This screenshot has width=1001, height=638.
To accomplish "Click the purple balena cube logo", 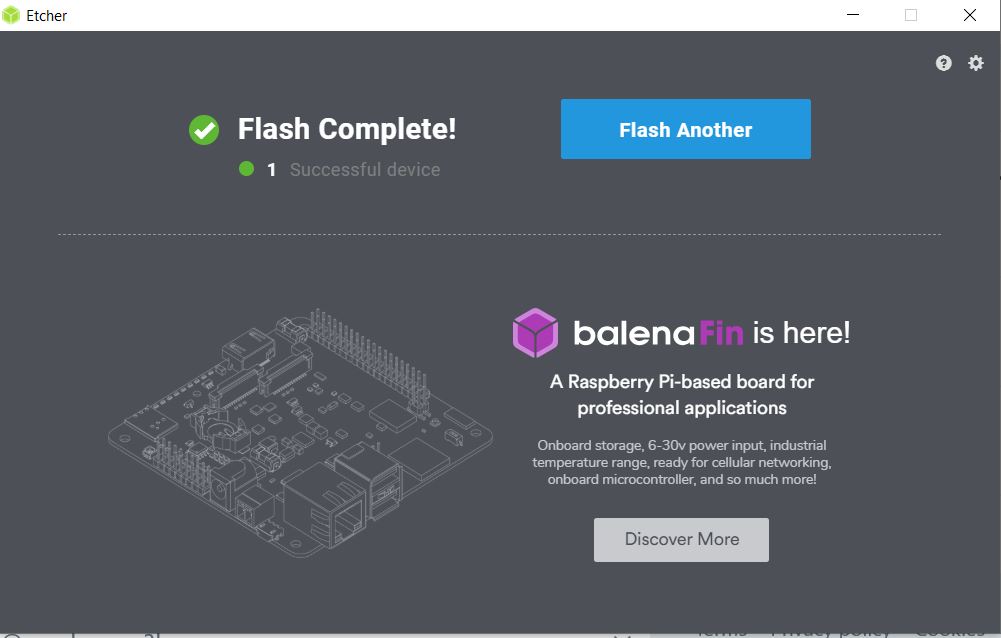I will pyautogui.click(x=535, y=333).
